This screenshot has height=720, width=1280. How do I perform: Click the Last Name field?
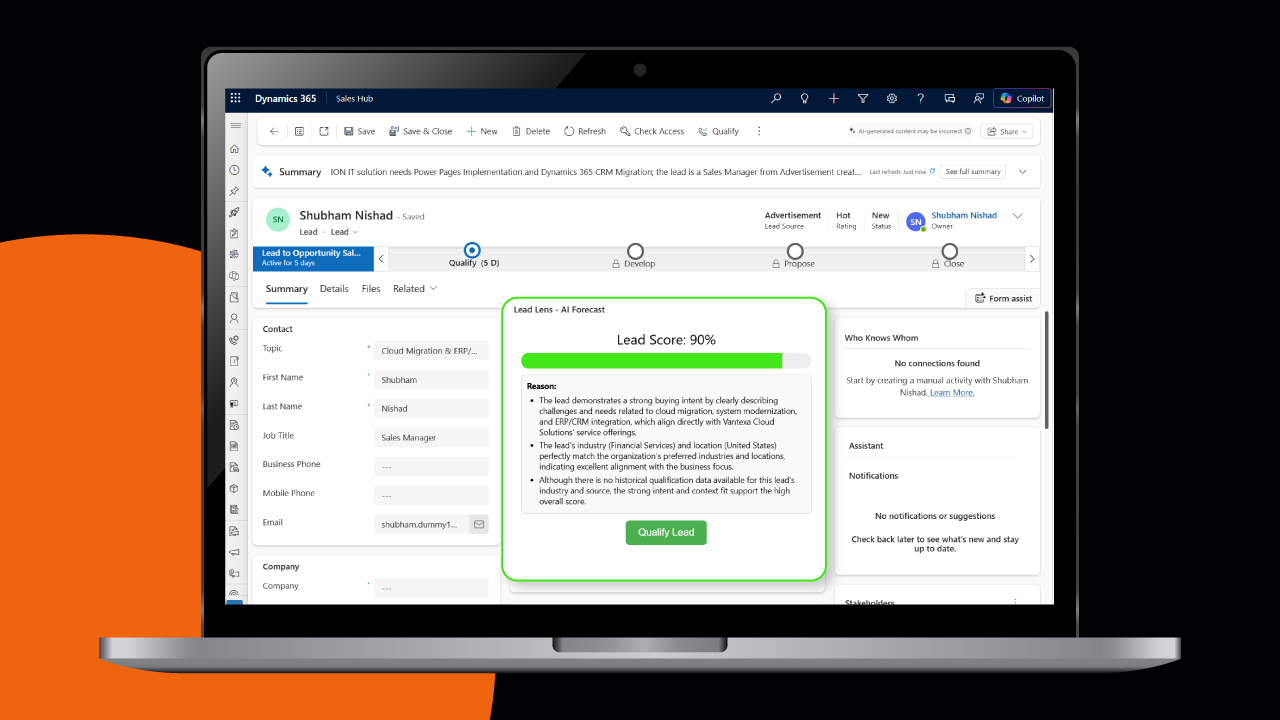pos(431,408)
